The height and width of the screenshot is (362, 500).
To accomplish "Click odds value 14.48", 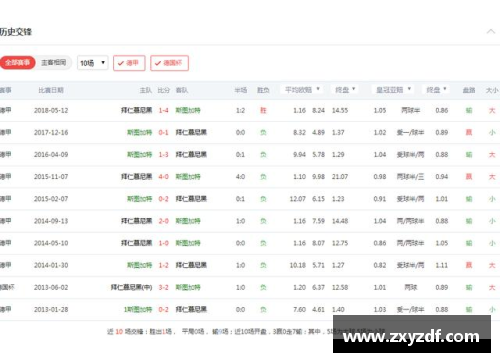I will (x=340, y=221).
